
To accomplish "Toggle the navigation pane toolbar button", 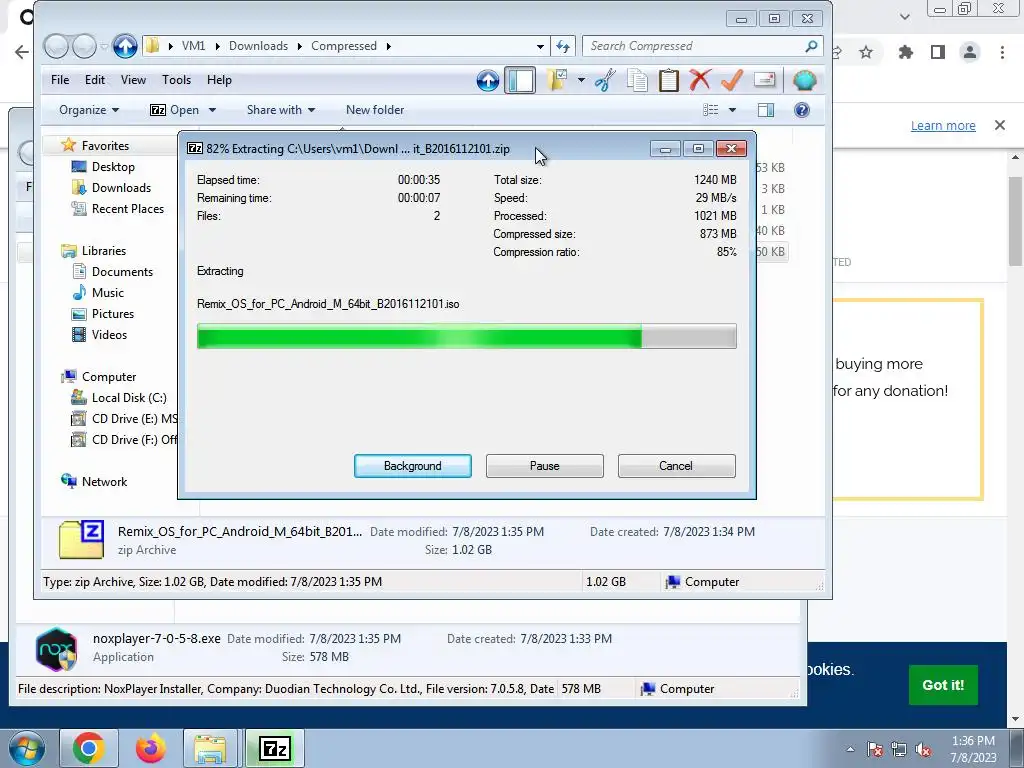I will [x=520, y=80].
